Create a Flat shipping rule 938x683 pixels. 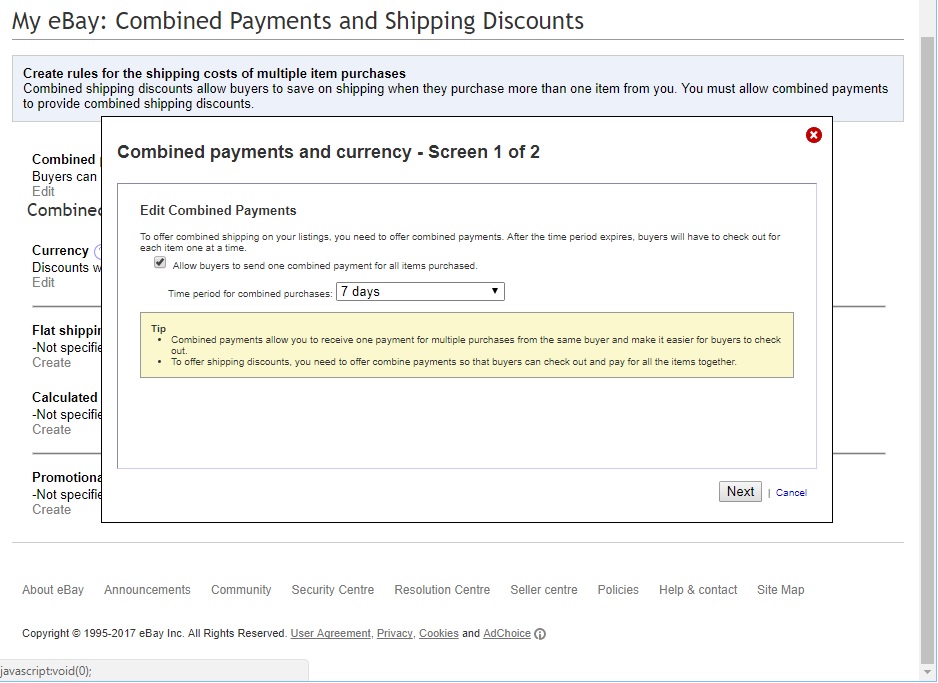(51, 362)
